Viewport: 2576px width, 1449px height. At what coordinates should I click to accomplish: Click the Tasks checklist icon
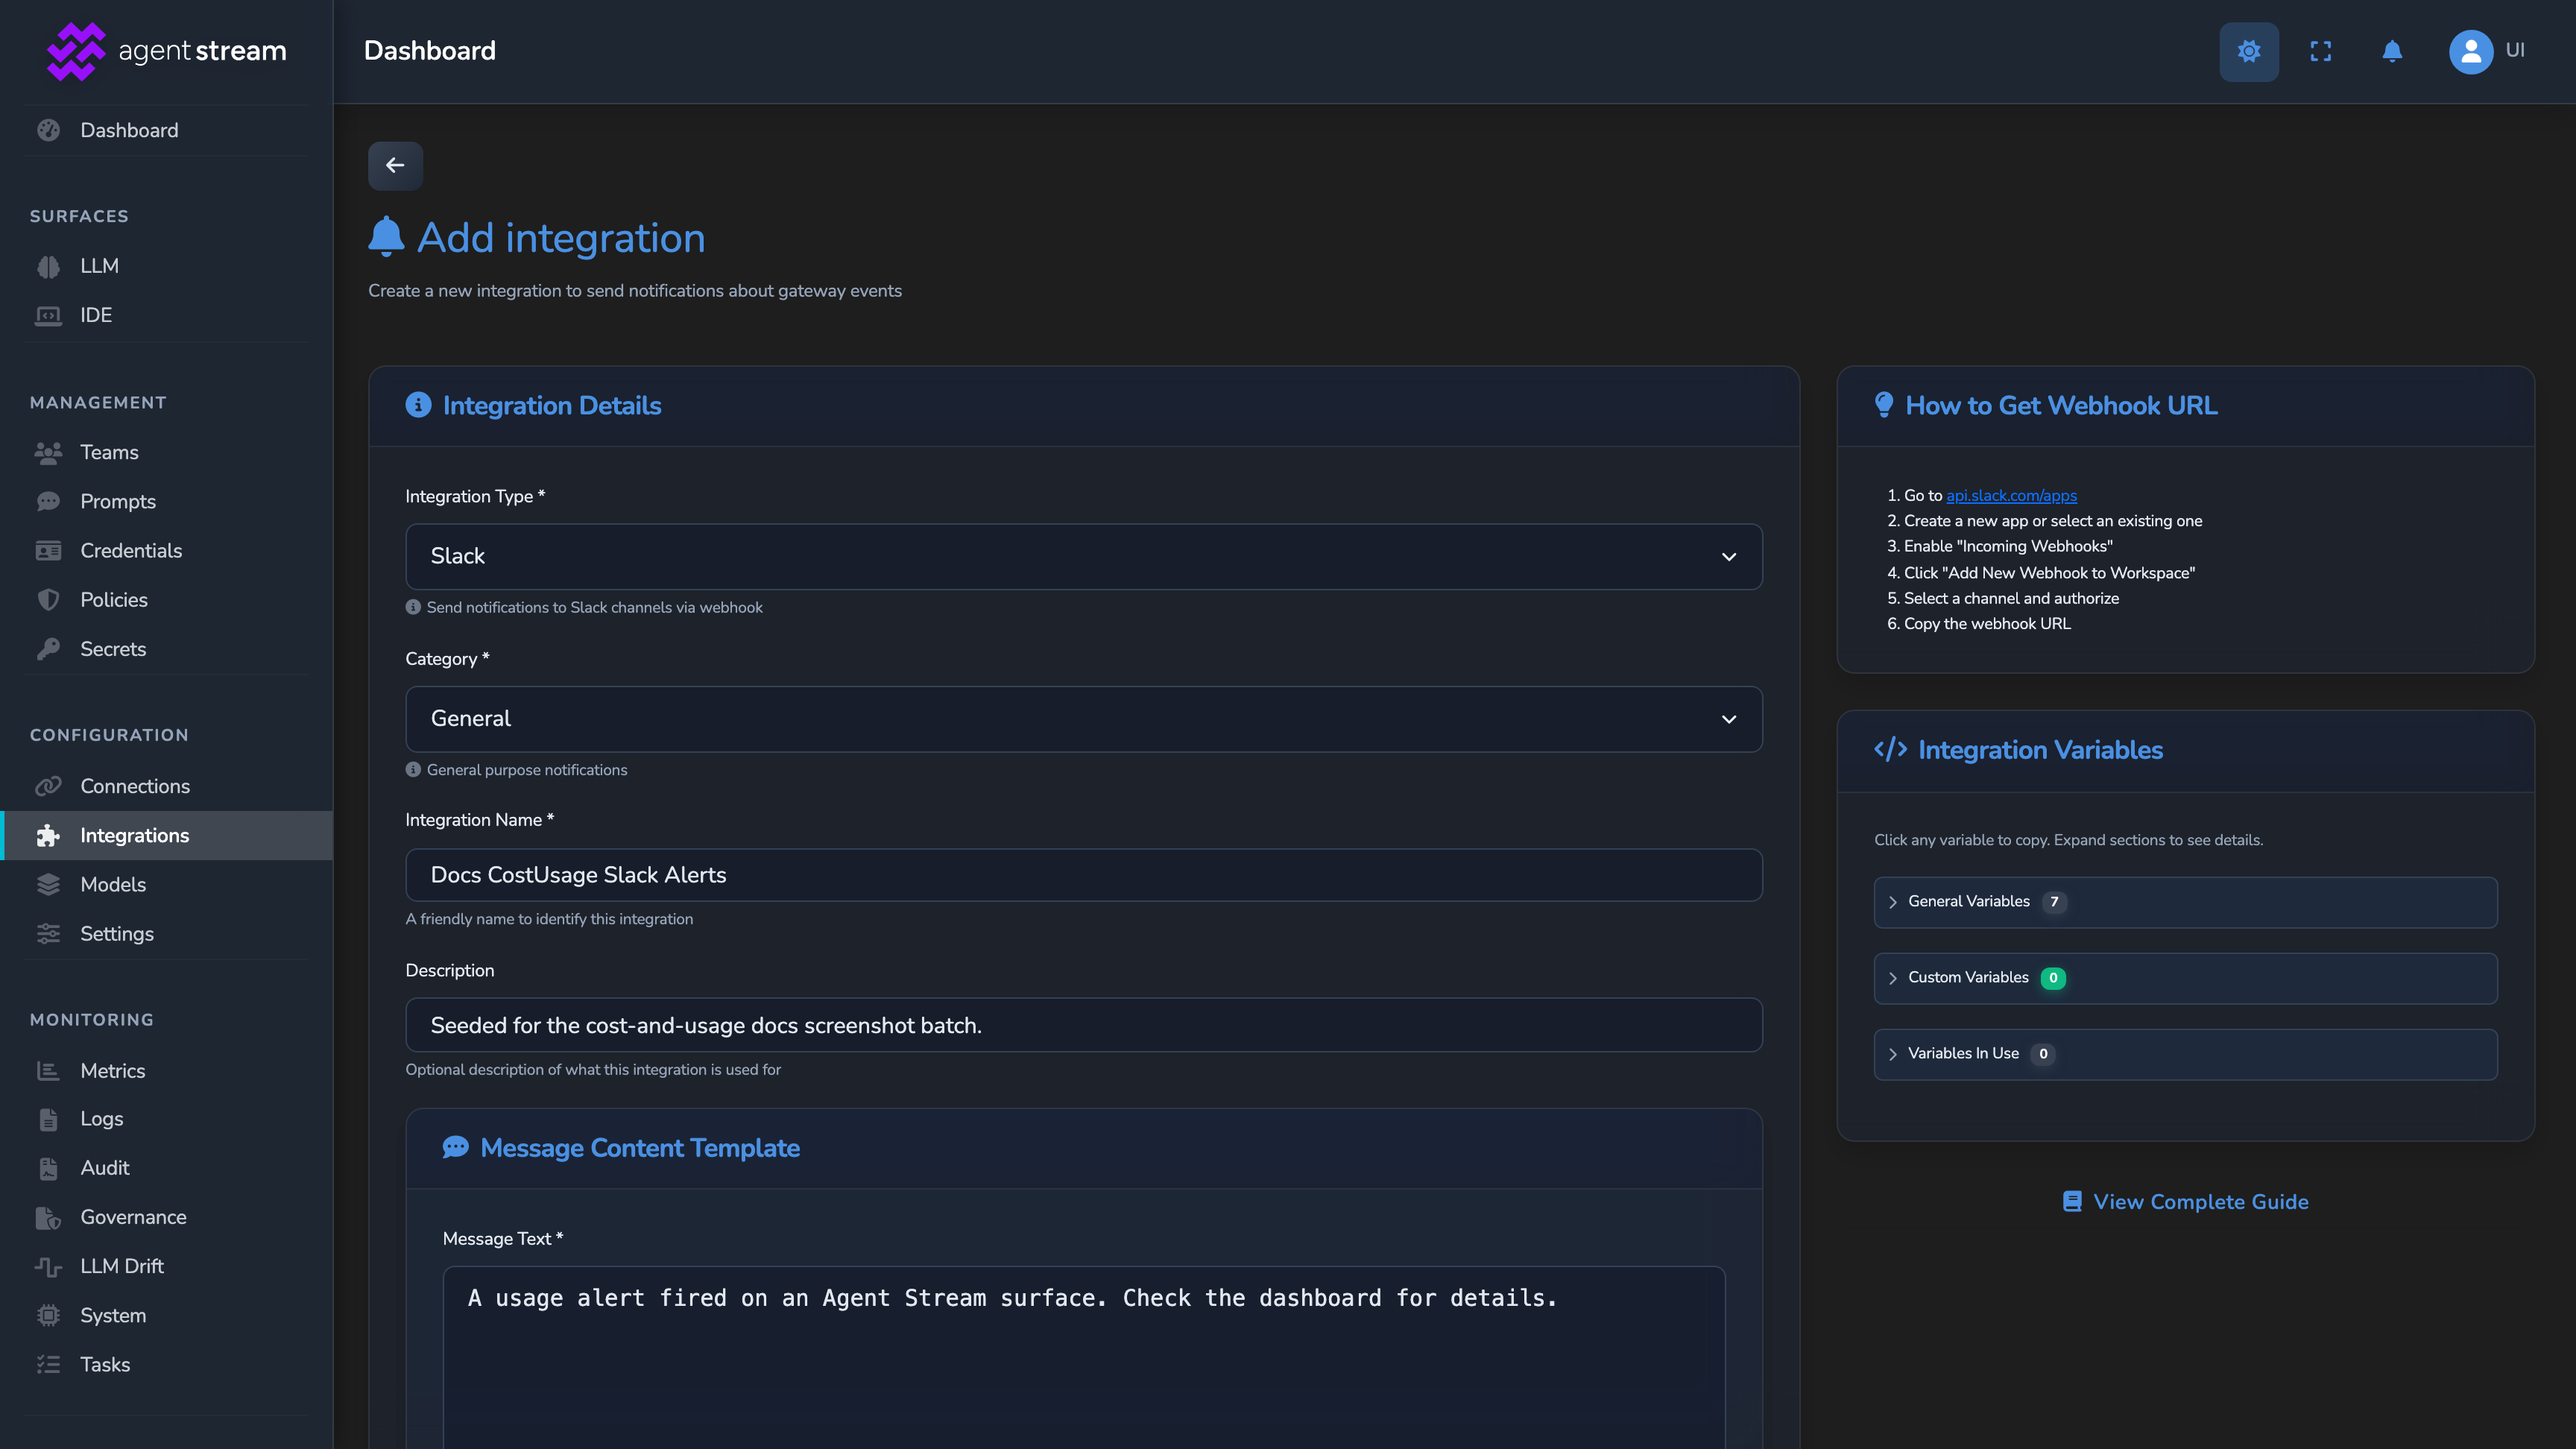tap(48, 1364)
